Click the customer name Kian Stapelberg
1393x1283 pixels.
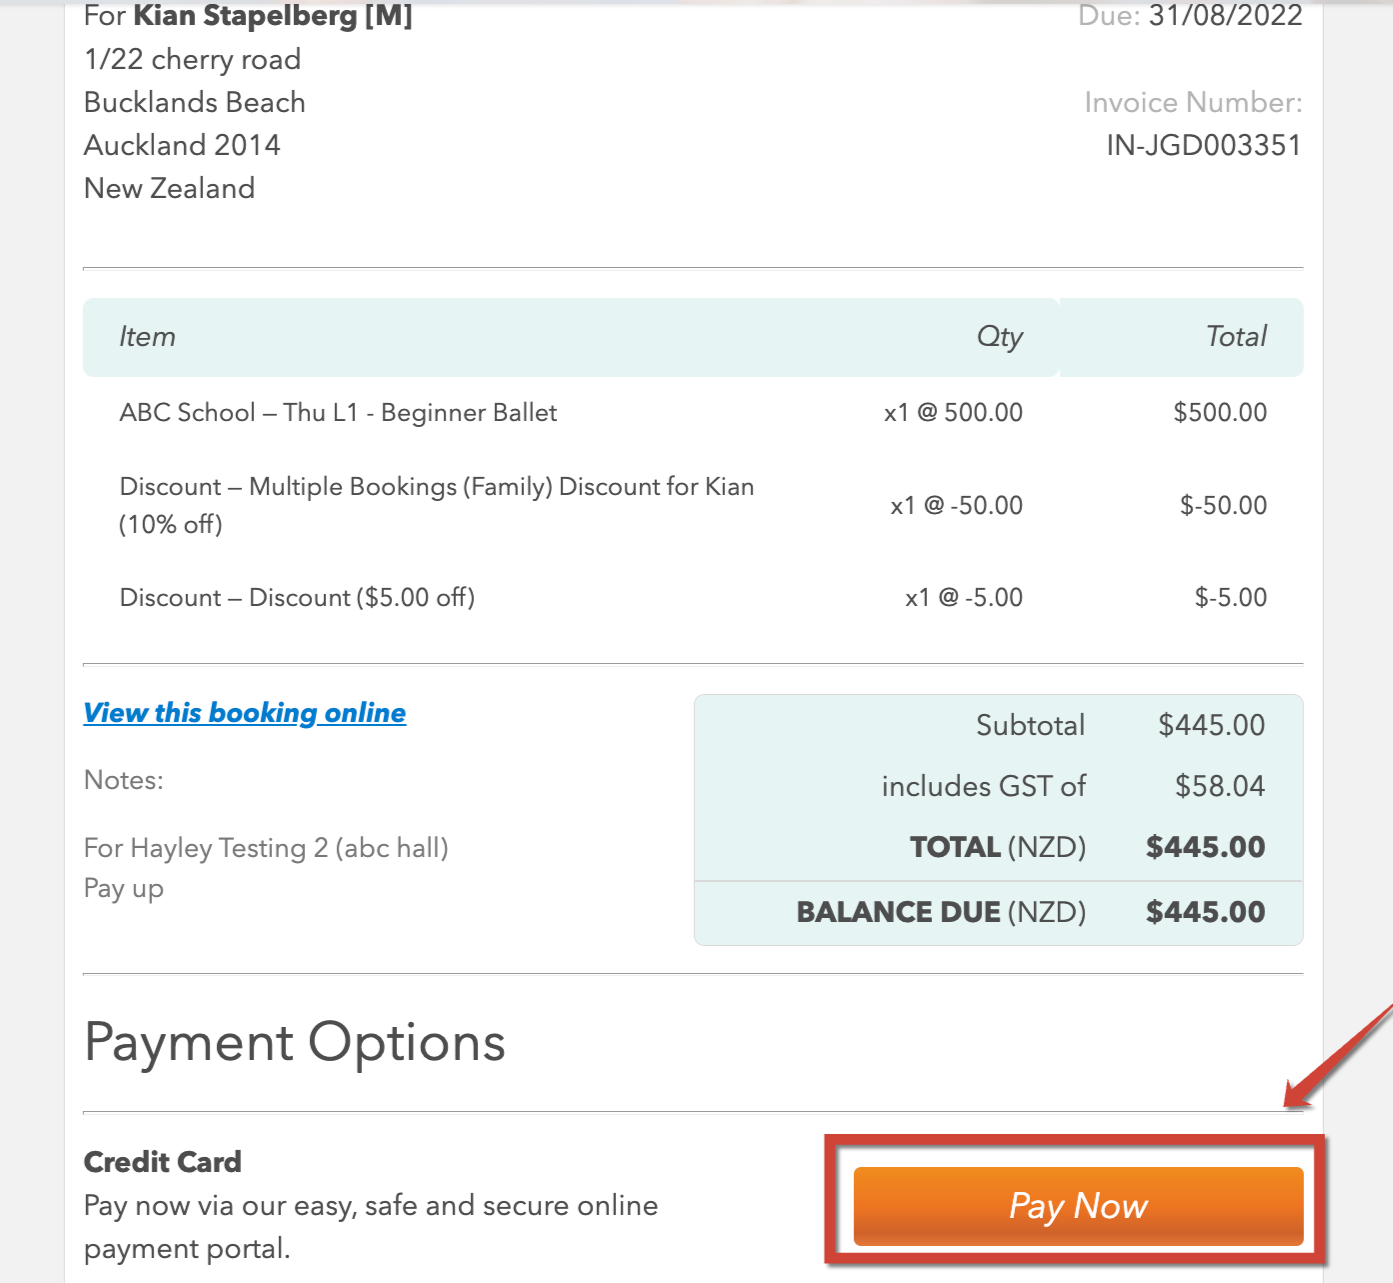tap(245, 16)
